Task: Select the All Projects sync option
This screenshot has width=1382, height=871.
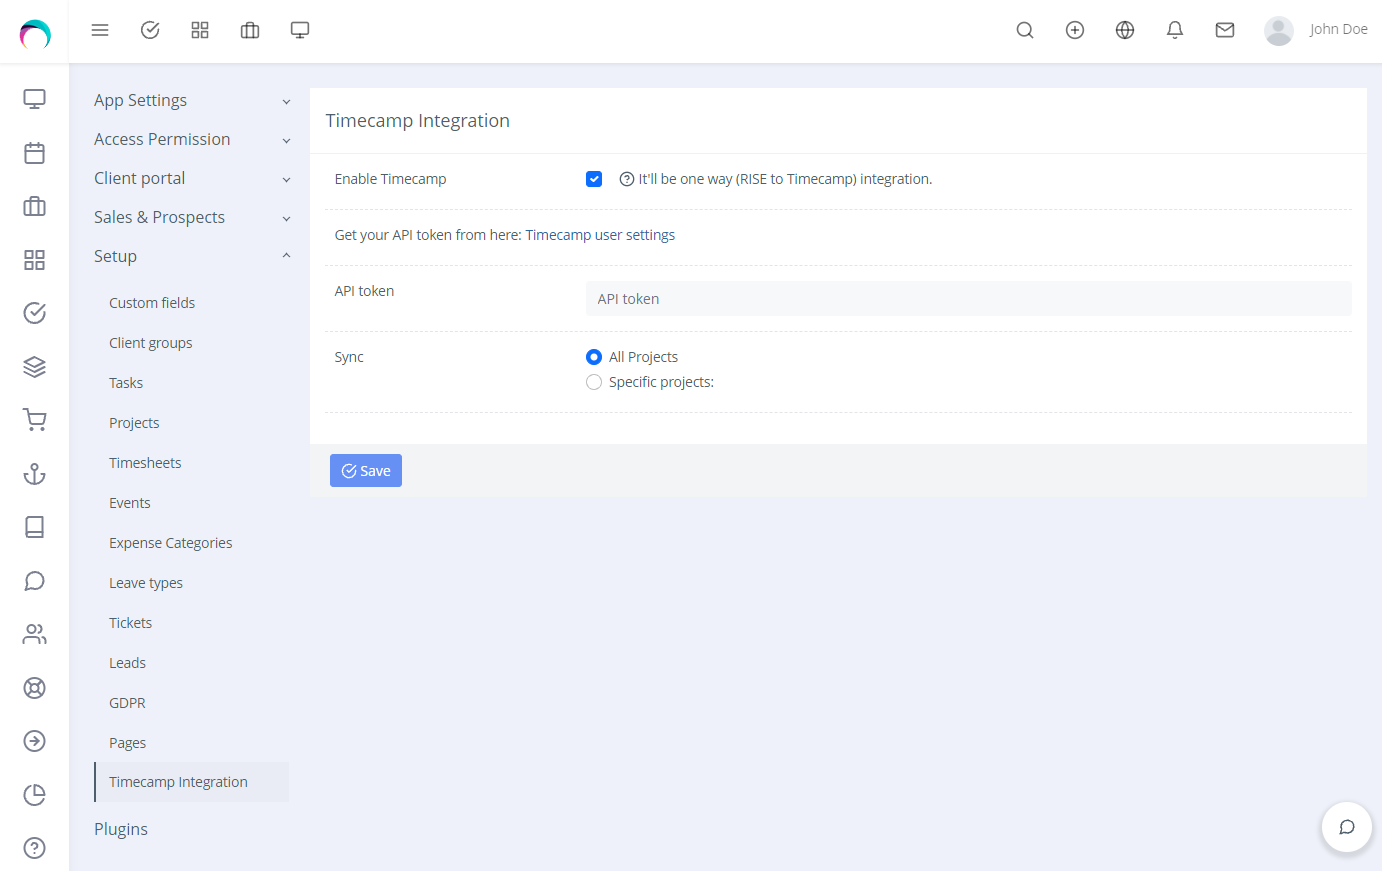Action: (594, 357)
